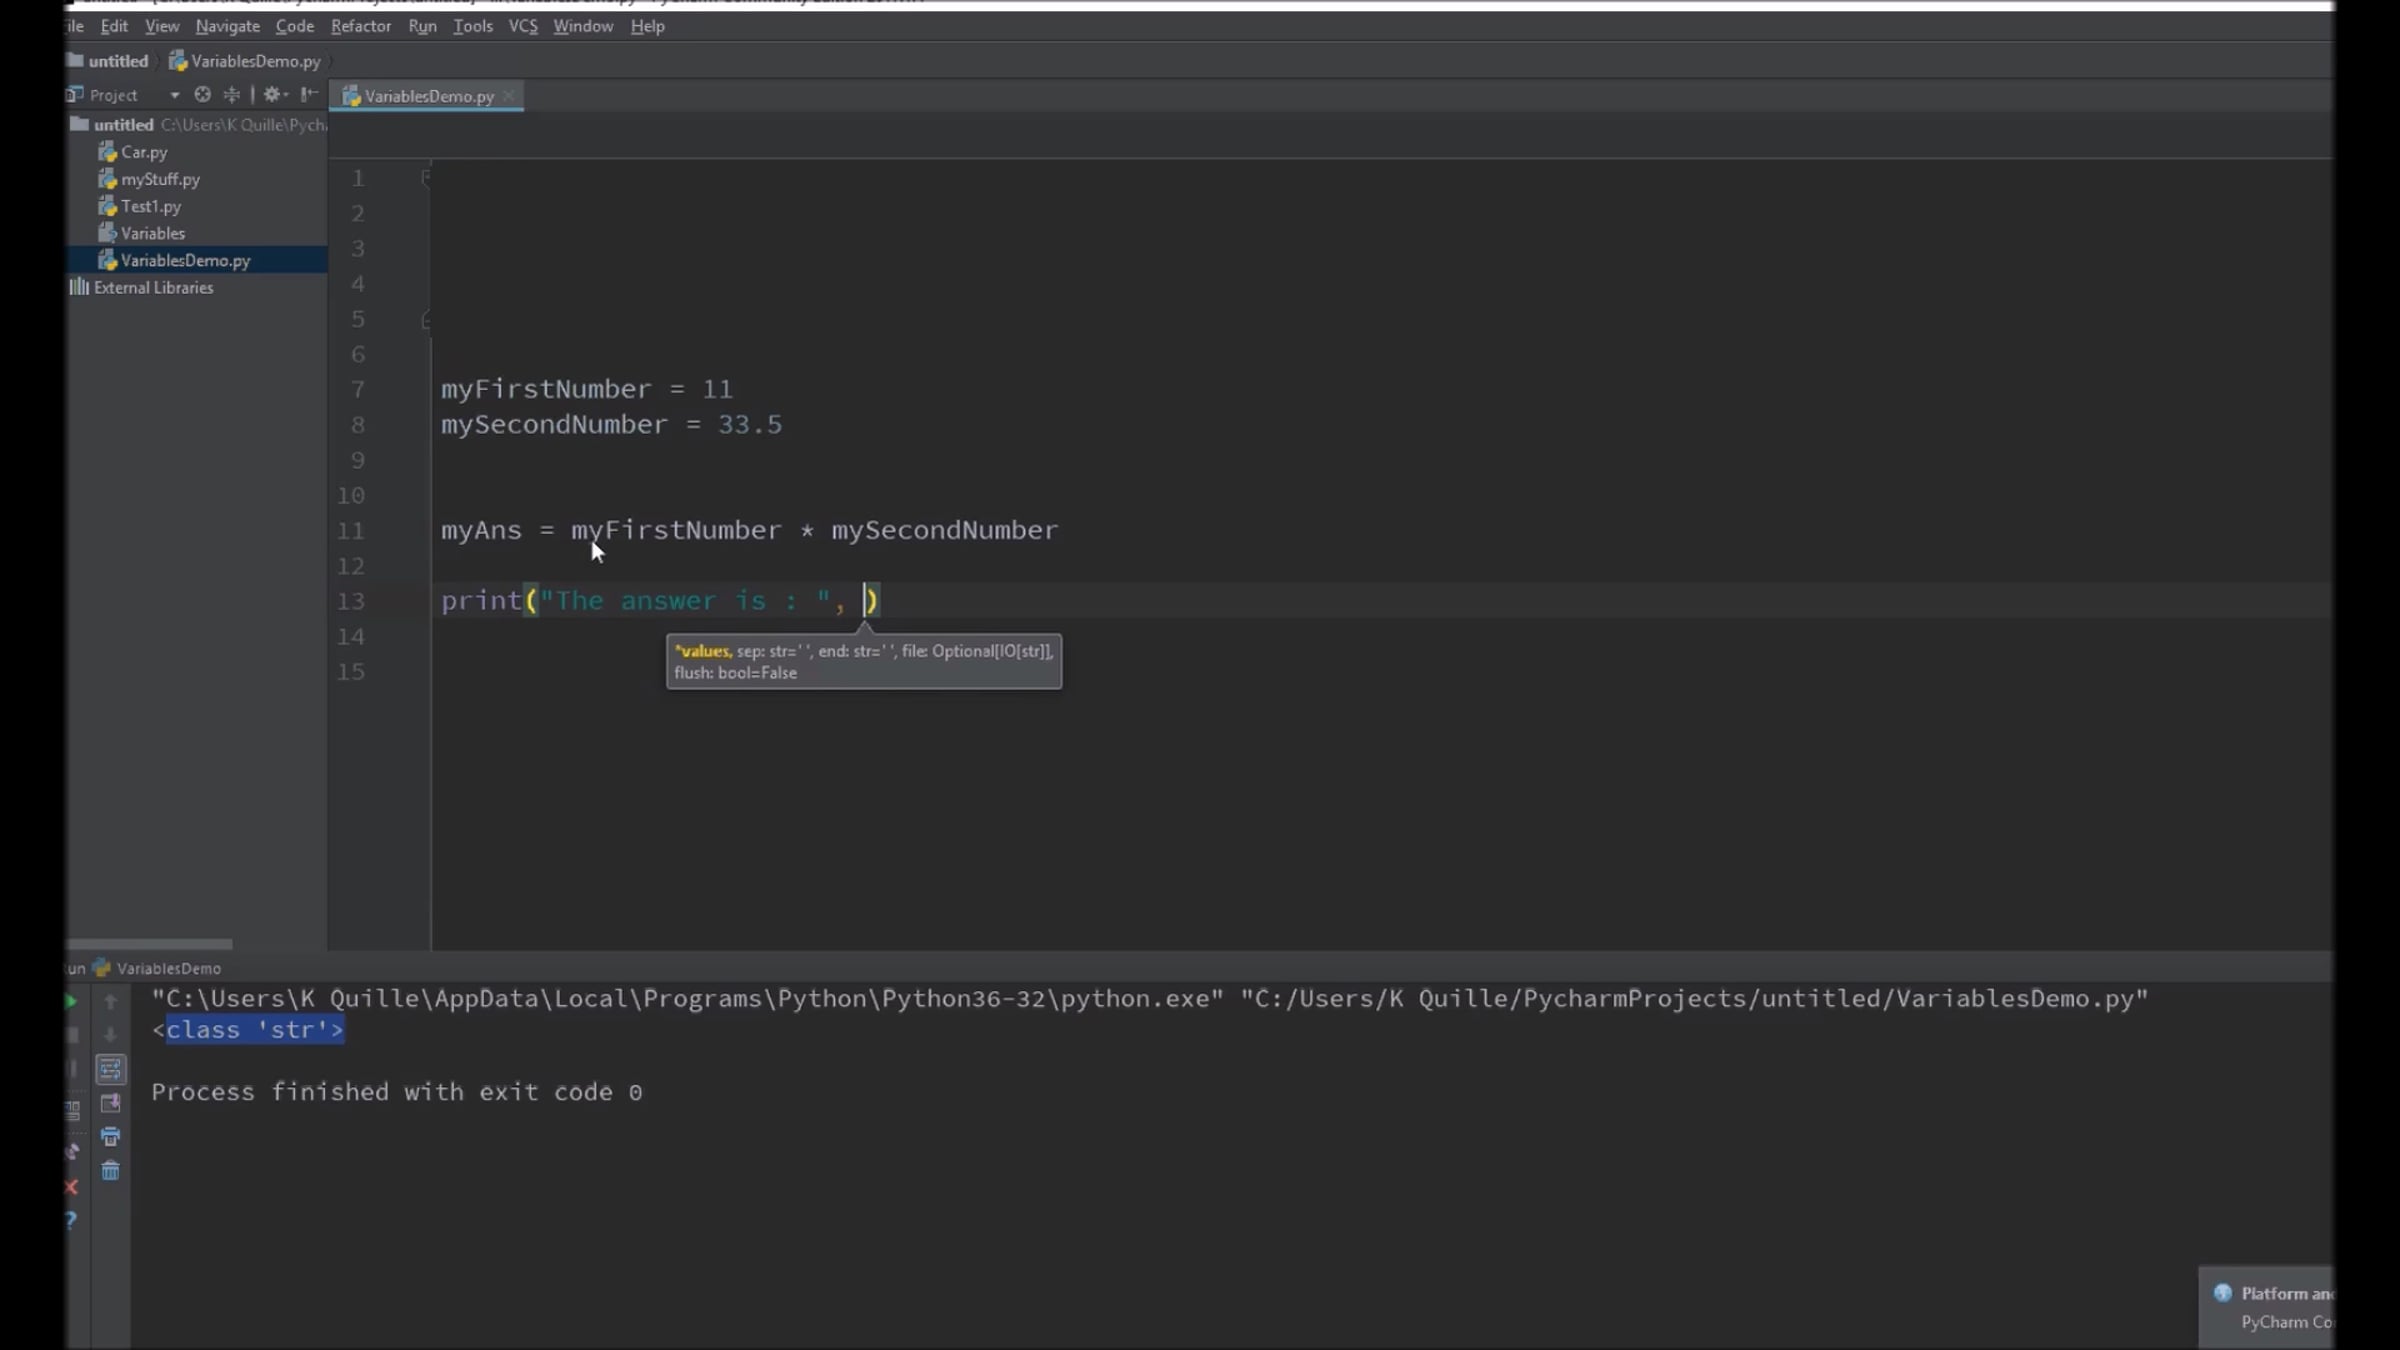Select the Variables file in project tree
This screenshot has width=2400, height=1350.
[x=142, y=233]
